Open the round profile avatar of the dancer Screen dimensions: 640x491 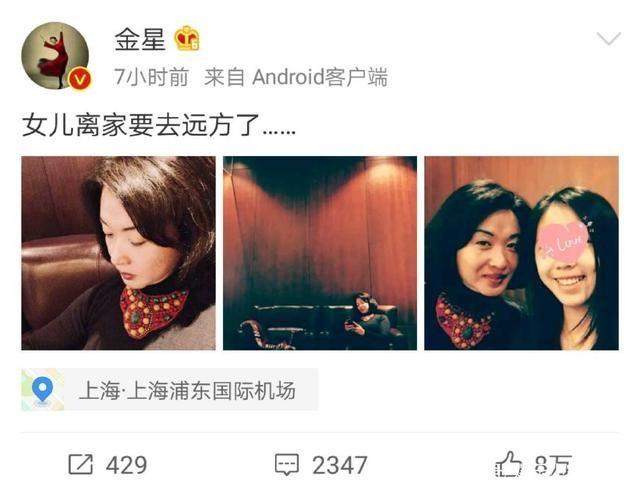pyautogui.click(x=55, y=56)
